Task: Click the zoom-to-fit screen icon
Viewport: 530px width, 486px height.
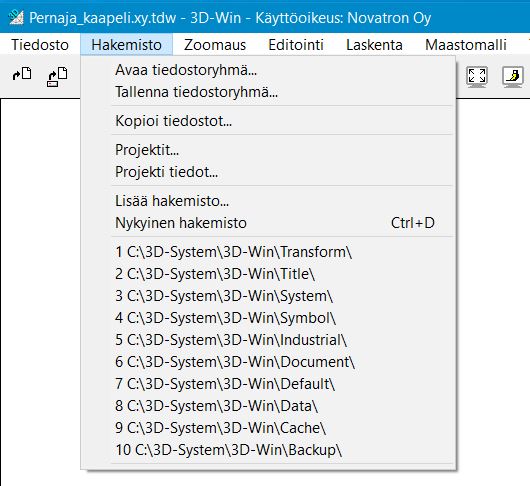Action: tap(477, 76)
